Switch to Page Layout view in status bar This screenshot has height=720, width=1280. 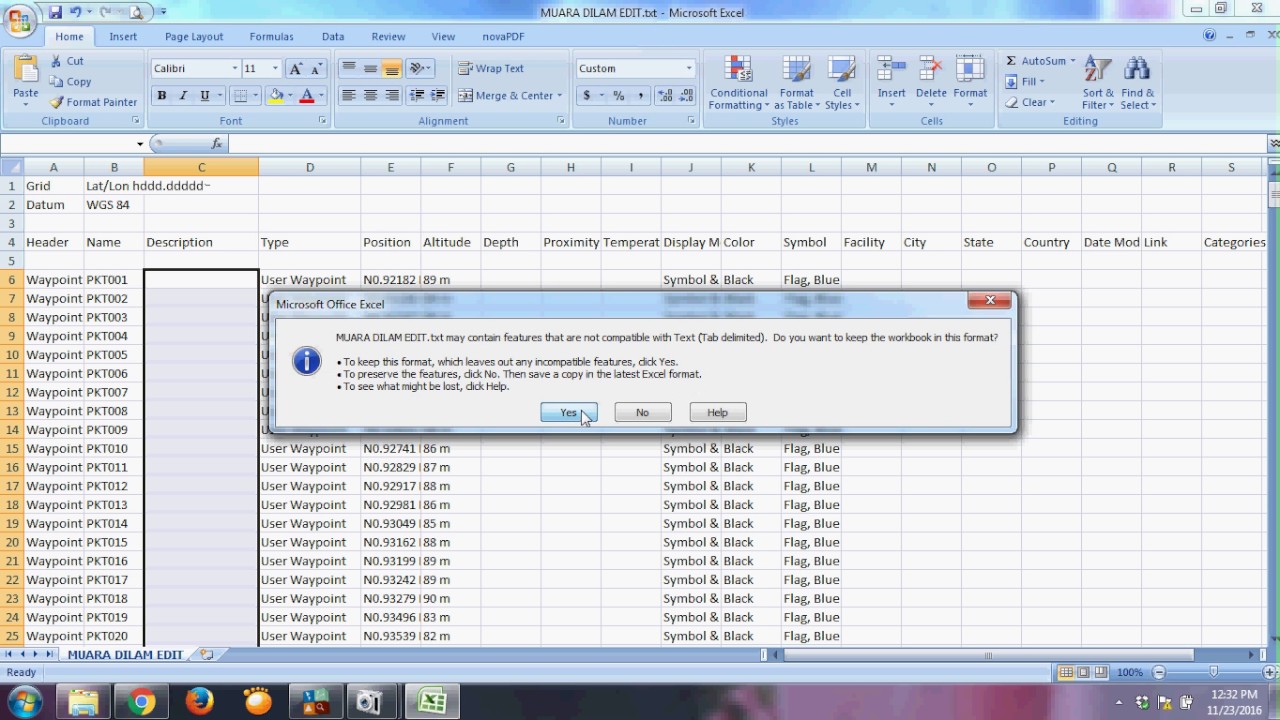[x=1084, y=673]
